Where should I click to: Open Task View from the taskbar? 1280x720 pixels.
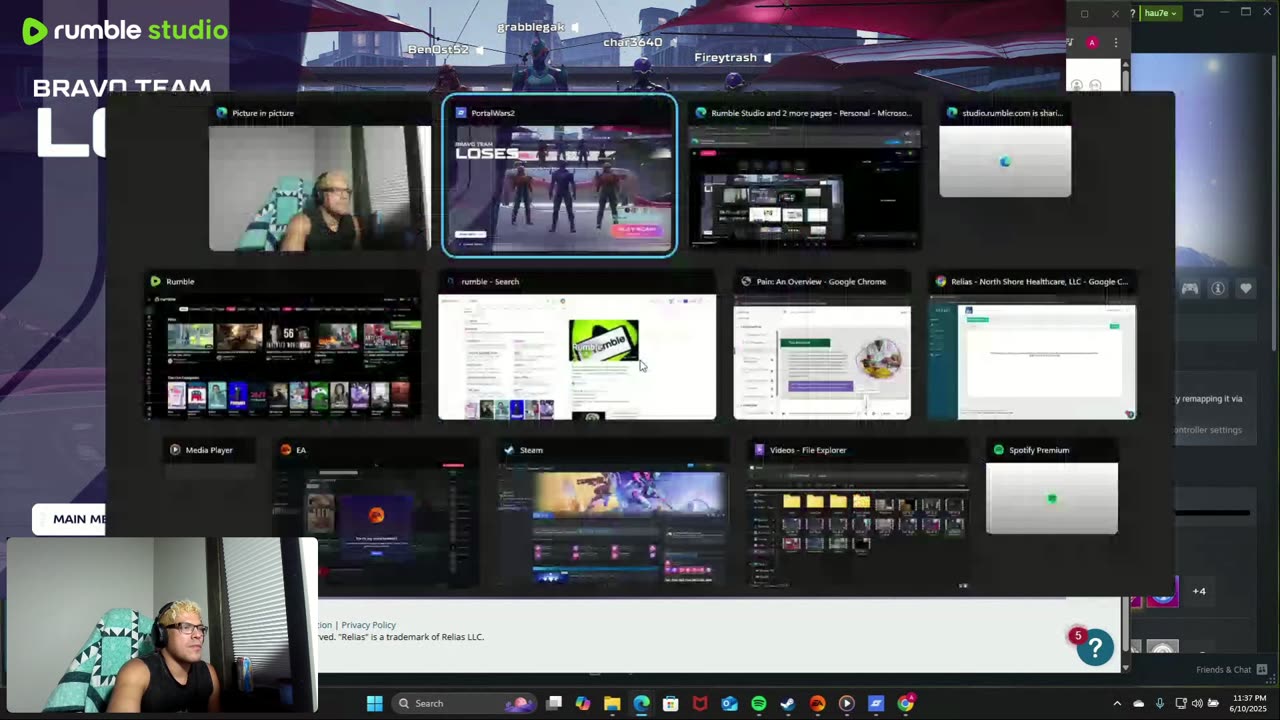coord(554,703)
